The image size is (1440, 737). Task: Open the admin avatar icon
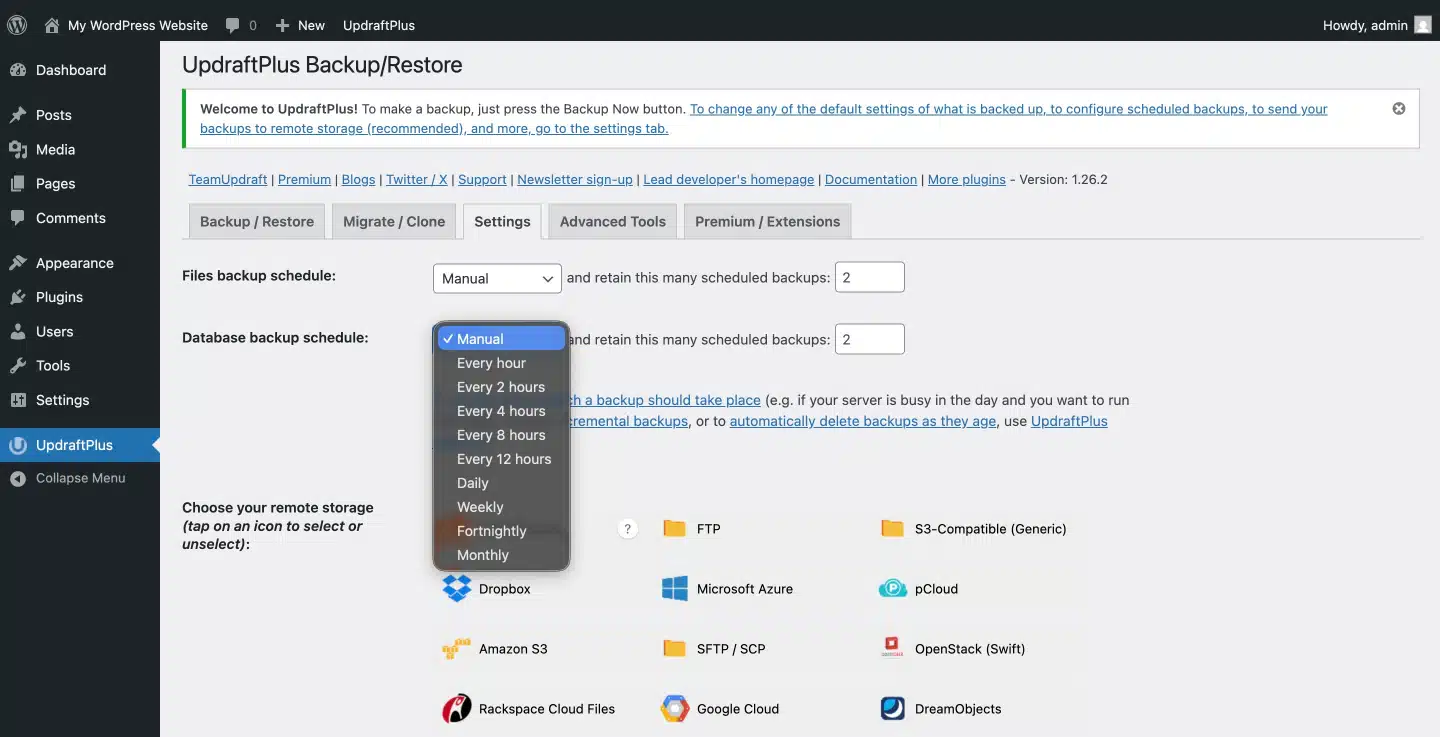1423,25
